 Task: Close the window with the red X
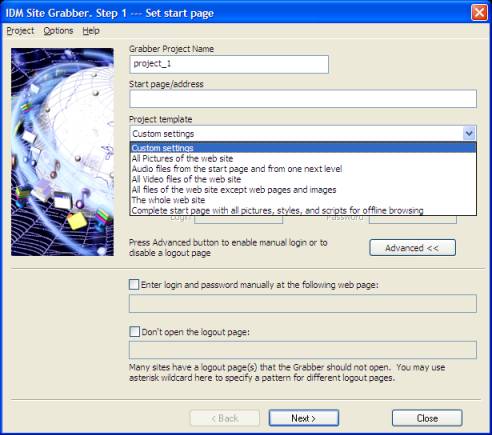point(479,13)
